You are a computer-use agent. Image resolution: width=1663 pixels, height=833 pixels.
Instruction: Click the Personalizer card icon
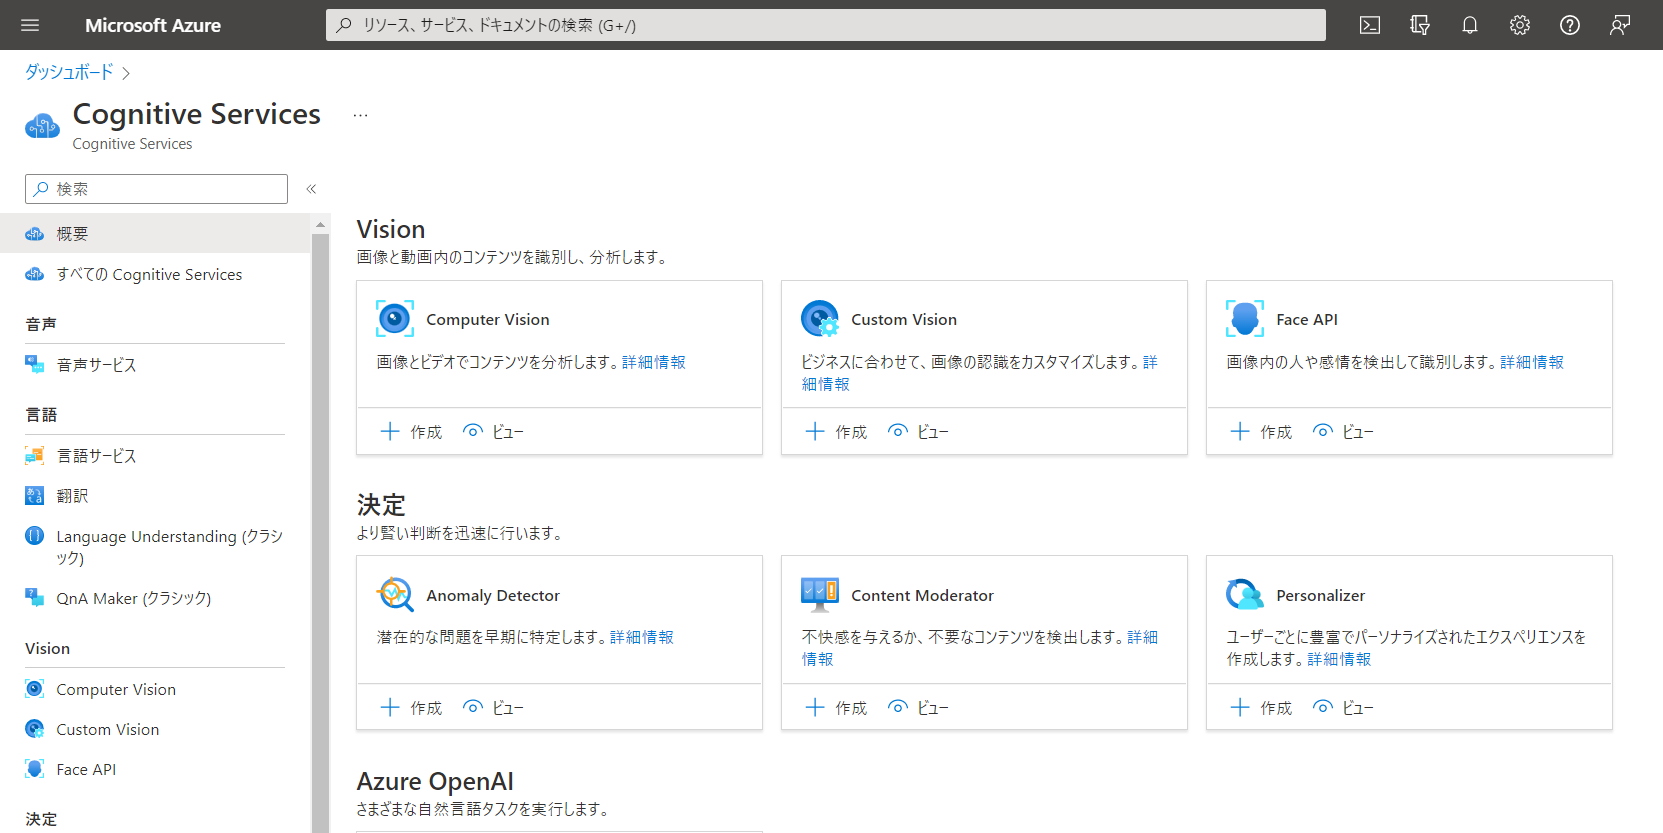1245,595
